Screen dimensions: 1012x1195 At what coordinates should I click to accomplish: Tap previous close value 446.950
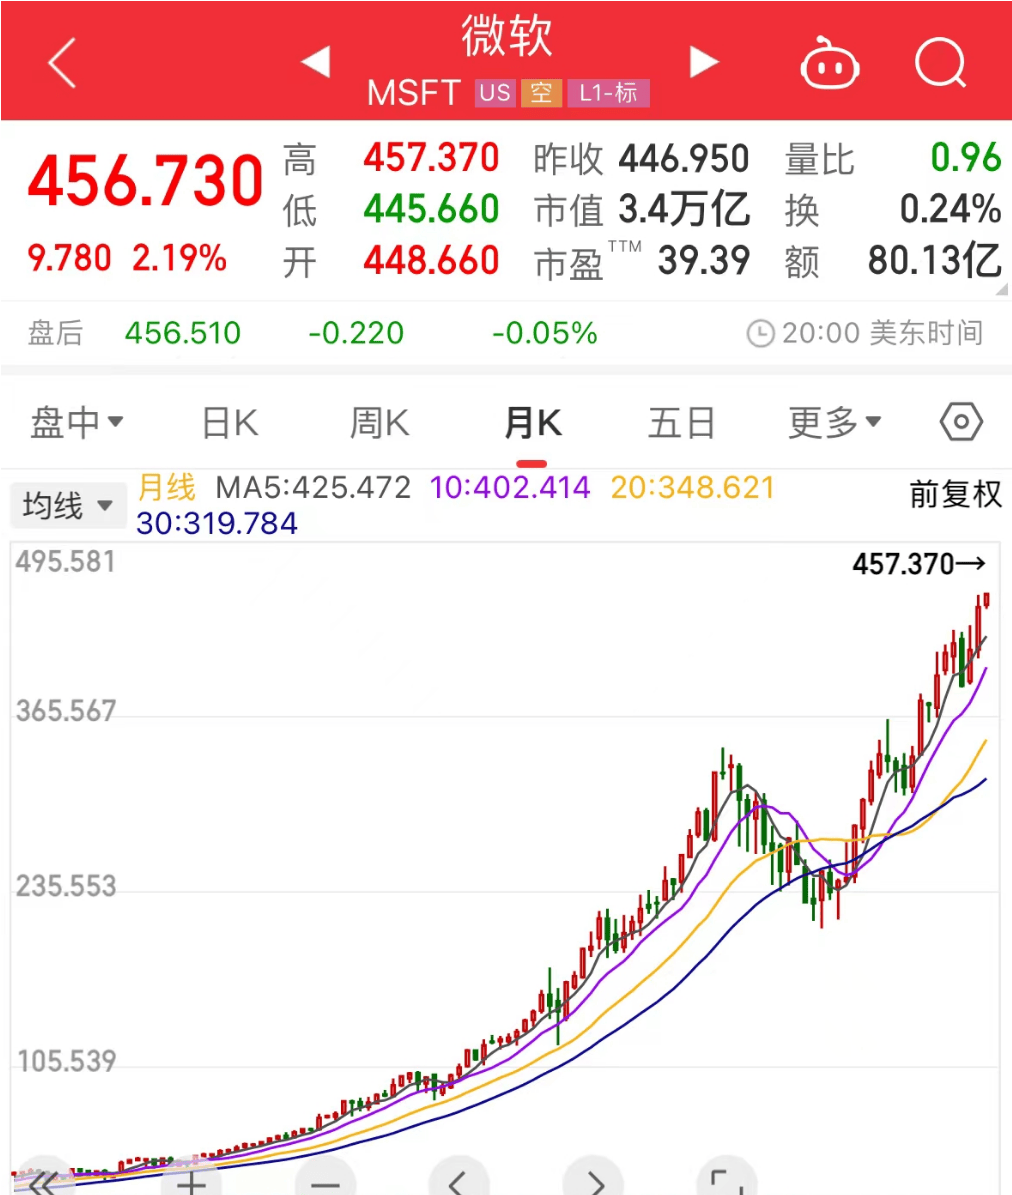click(x=684, y=159)
